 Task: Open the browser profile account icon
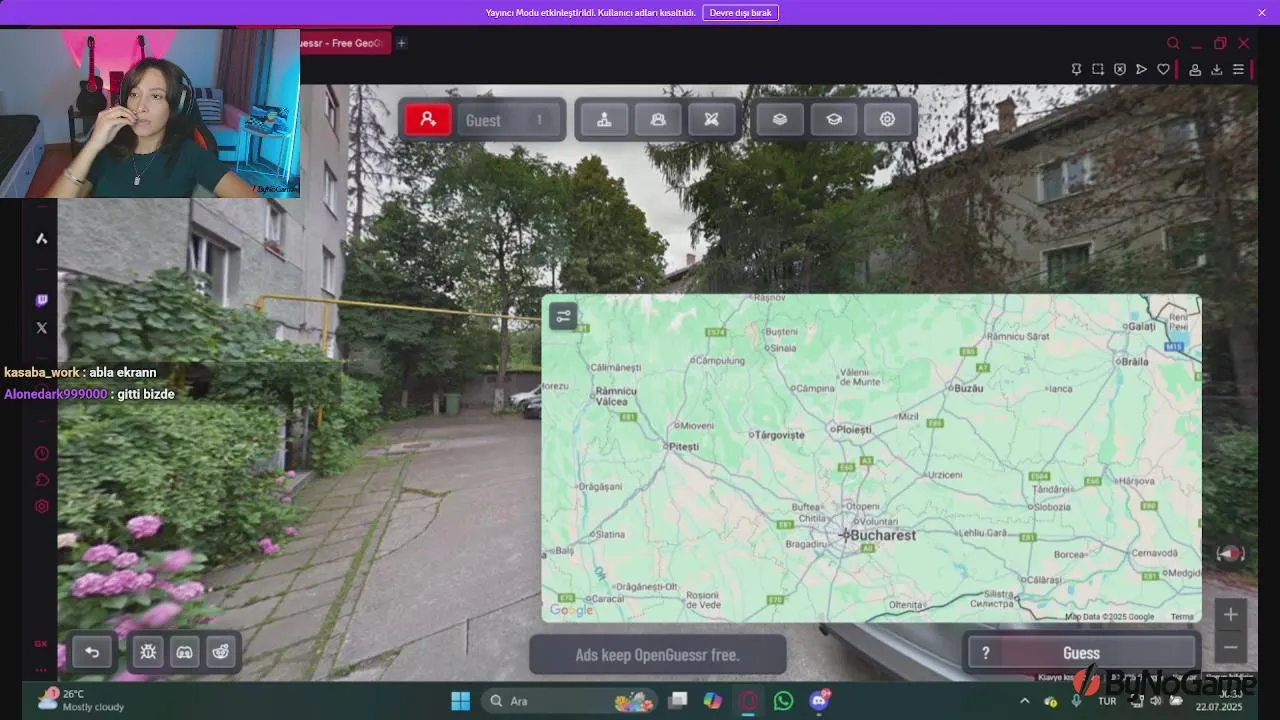coord(1195,69)
